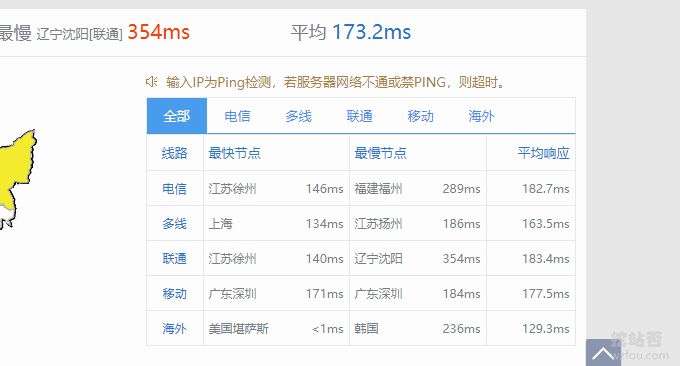This screenshot has width=680, height=366.
Task: Click 韩国 slowest node
Action: pos(366,329)
